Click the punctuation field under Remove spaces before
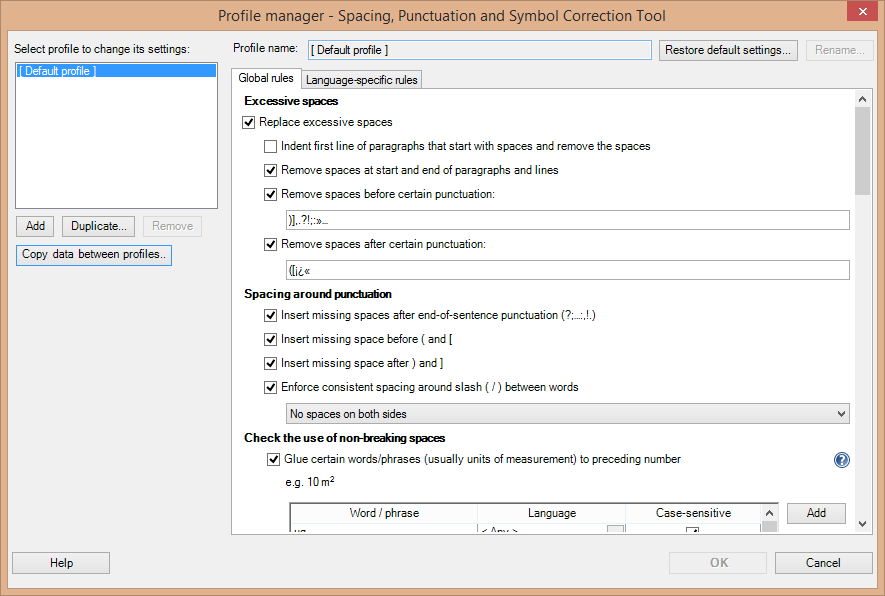 pos(567,221)
